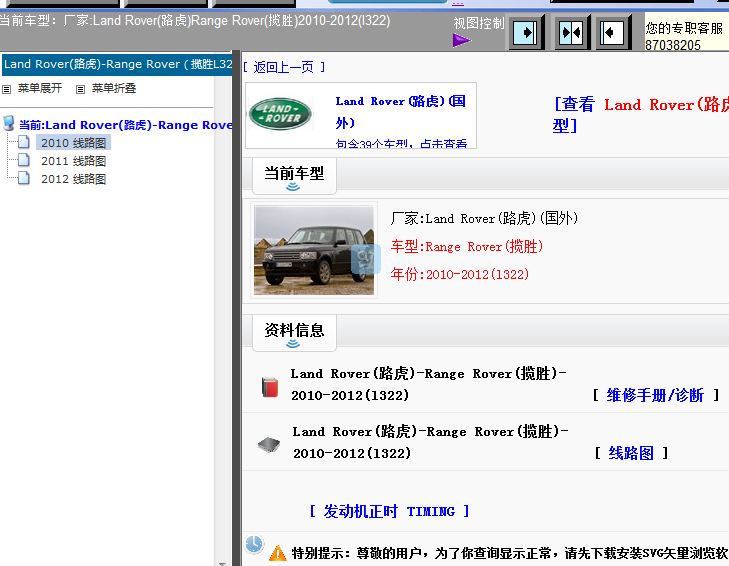Click the orange warning triangle icon
729x566 pixels.
pos(278,553)
